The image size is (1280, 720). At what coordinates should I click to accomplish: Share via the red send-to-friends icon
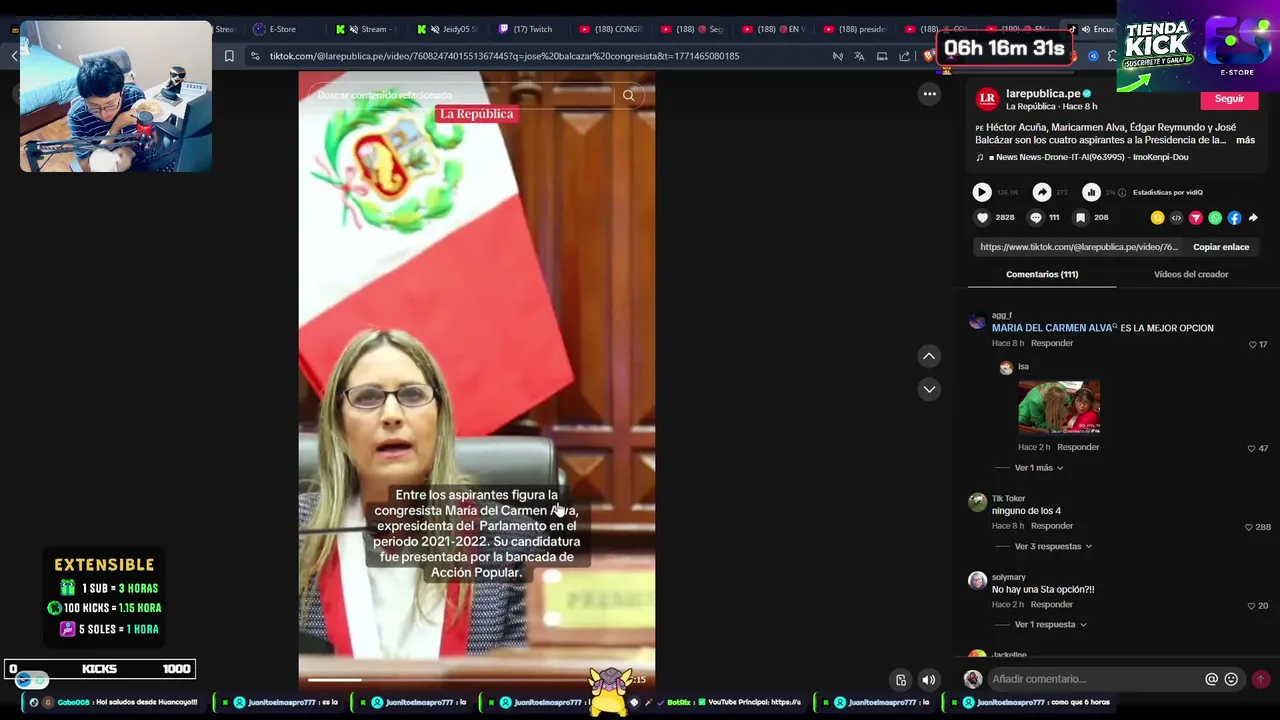1195,217
